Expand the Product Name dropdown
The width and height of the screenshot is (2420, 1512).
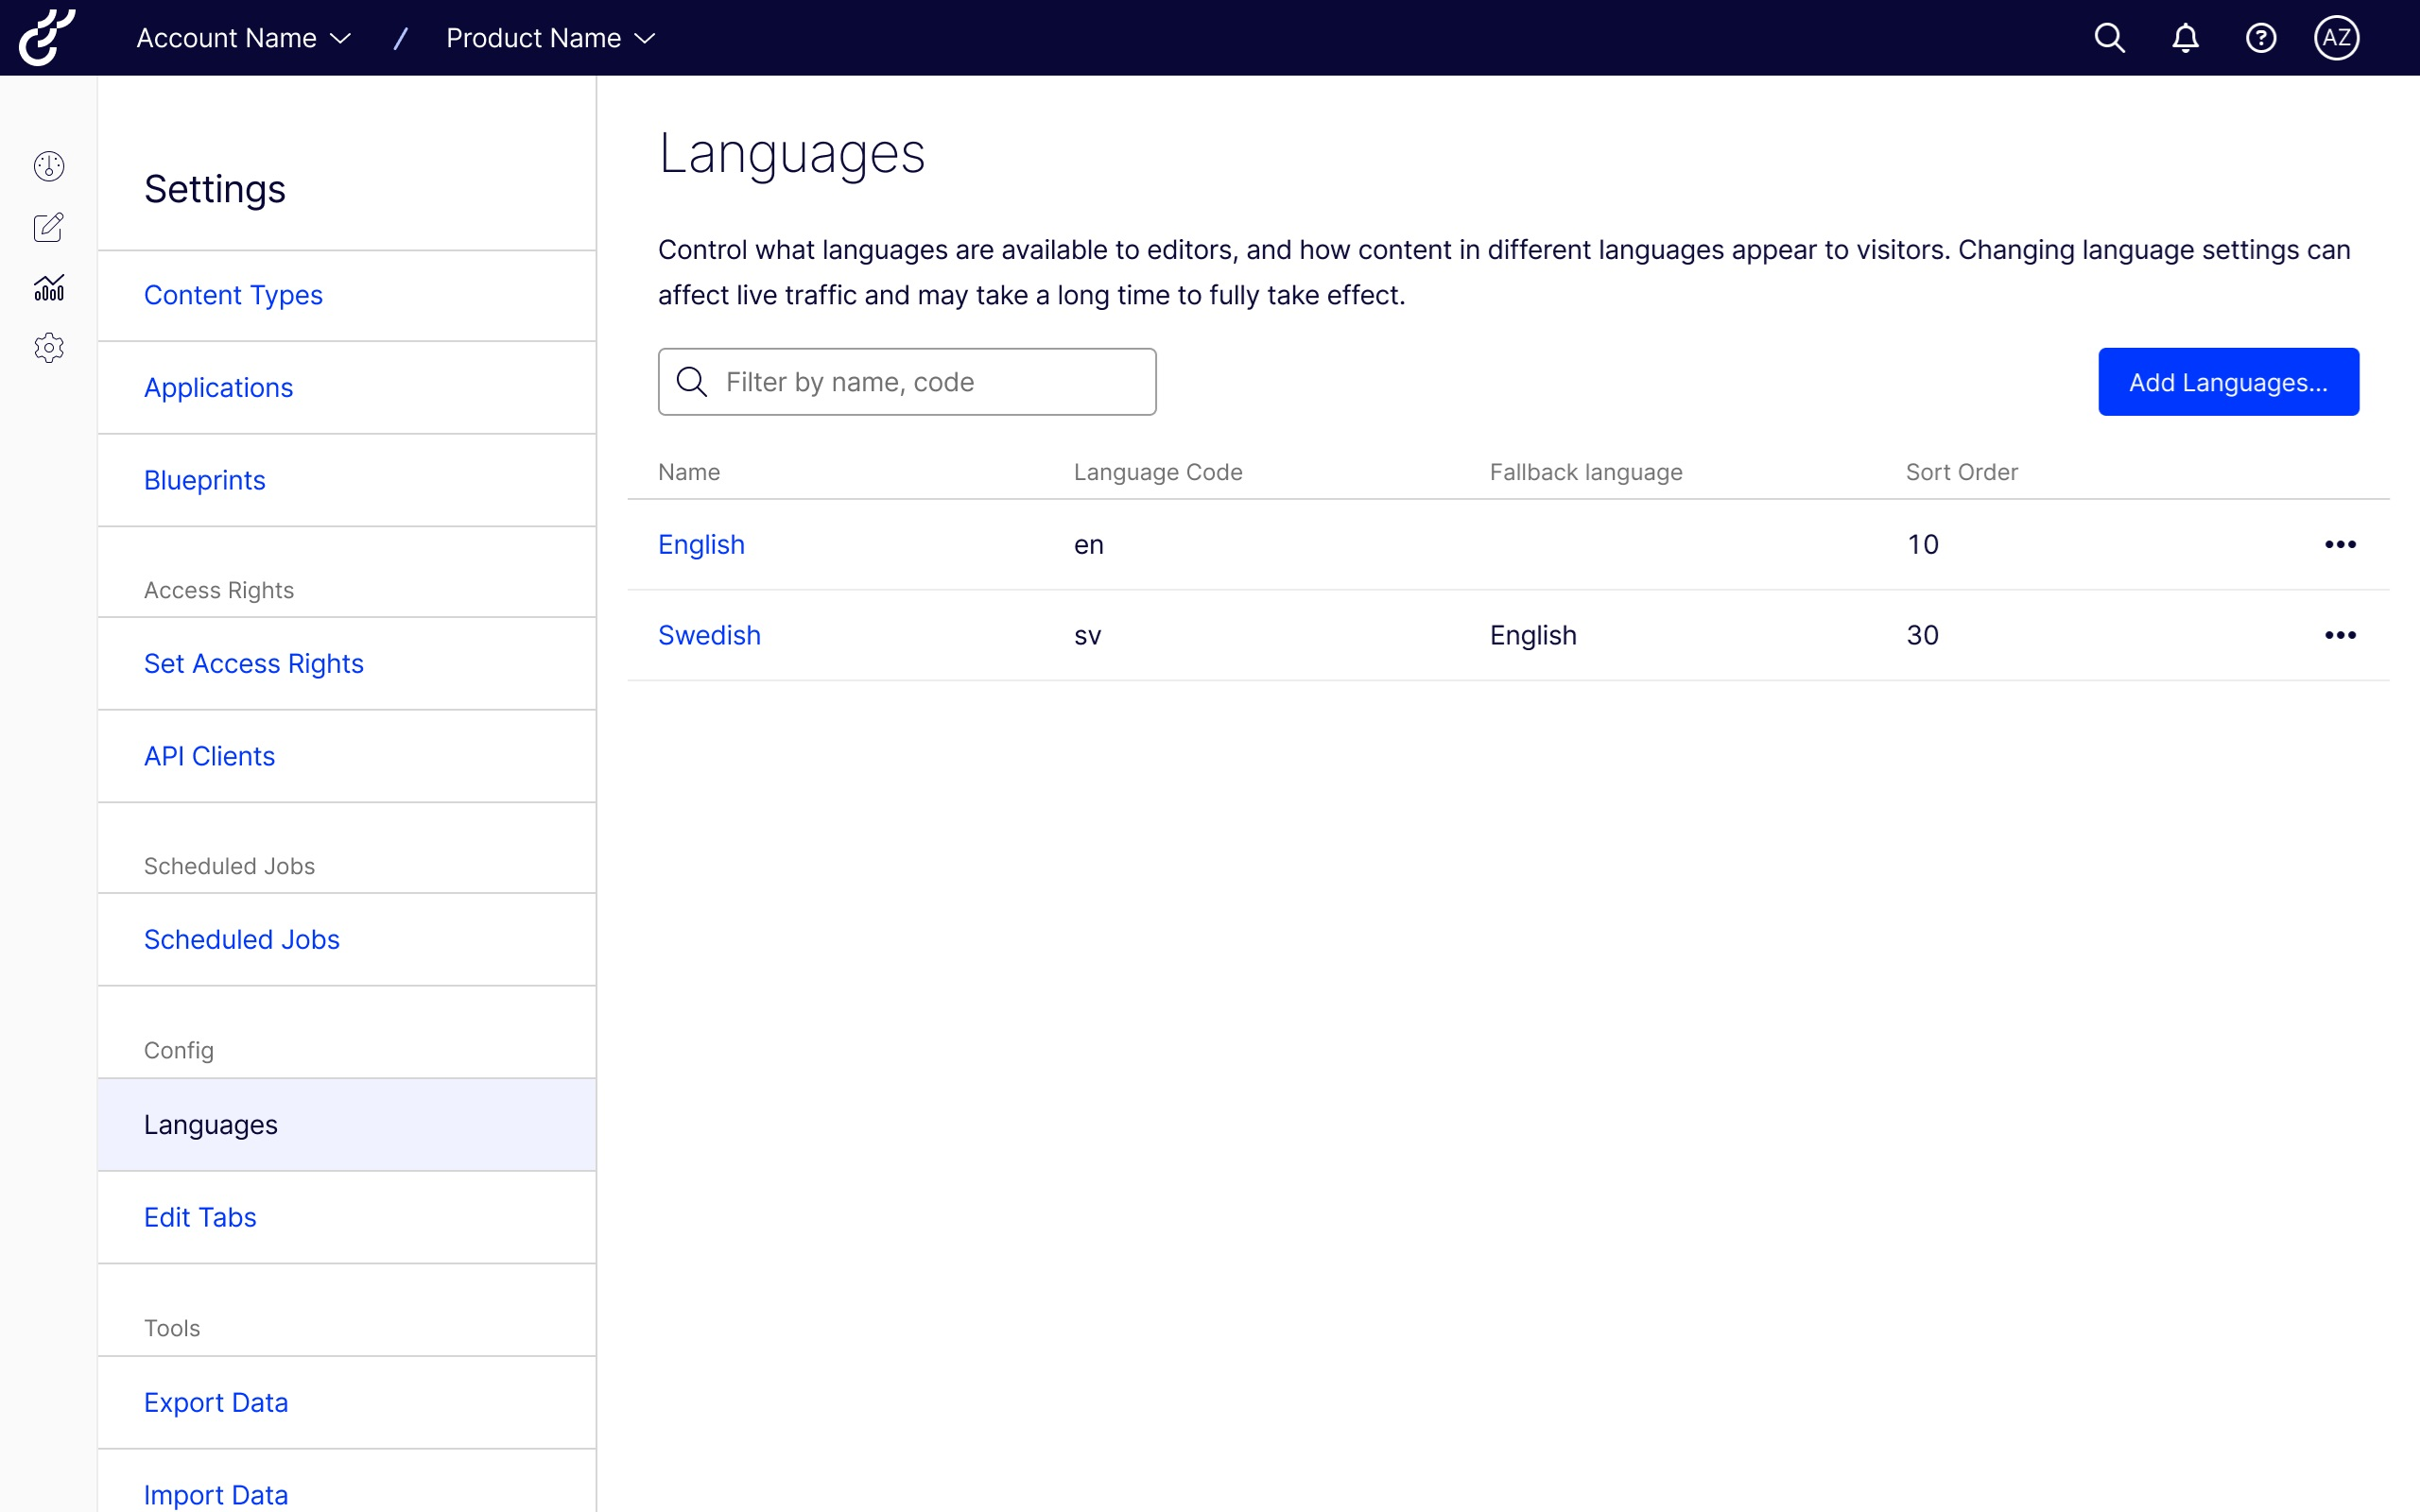click(x=550, y=38)
